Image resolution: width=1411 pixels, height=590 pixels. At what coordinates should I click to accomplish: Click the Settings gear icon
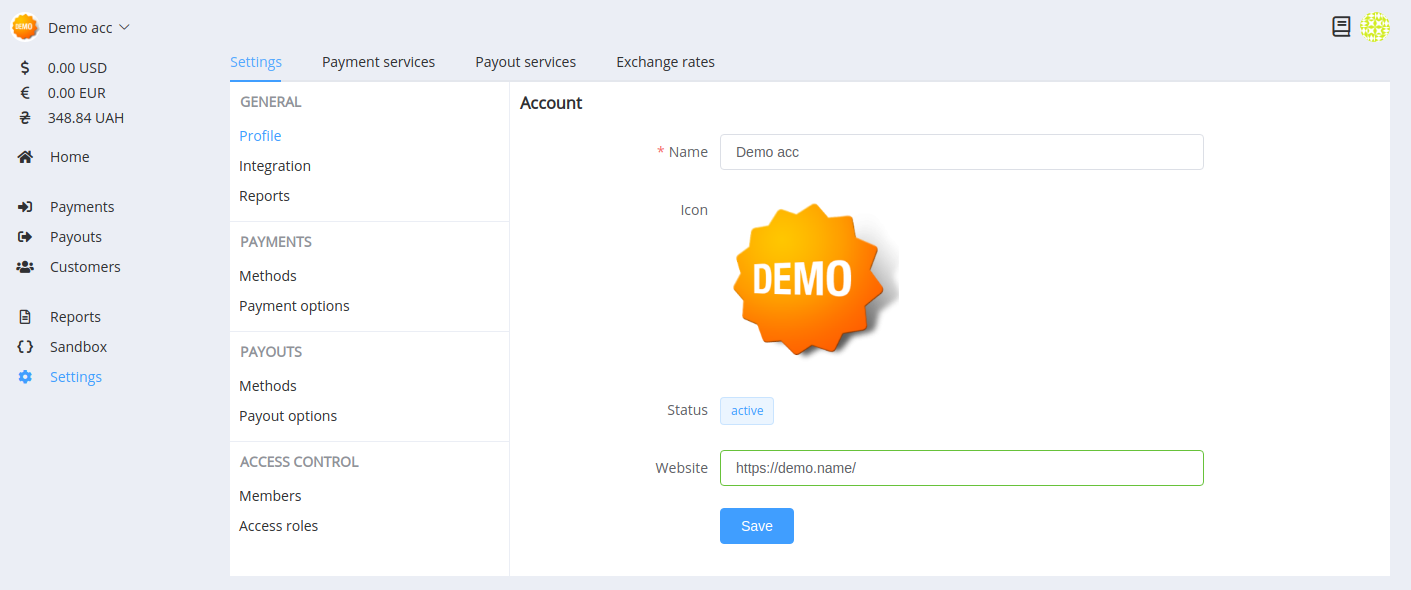[25, 377]
